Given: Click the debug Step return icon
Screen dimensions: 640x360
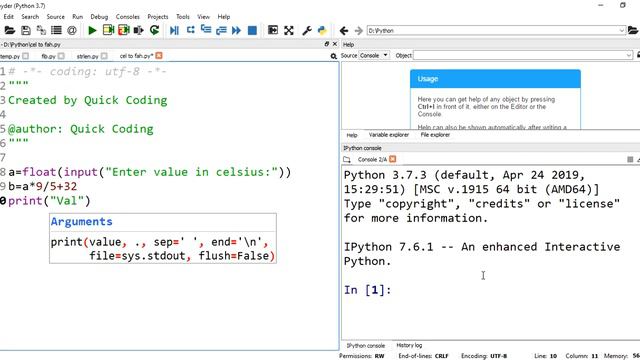Looking at the screenshot, I should point(221,30).
